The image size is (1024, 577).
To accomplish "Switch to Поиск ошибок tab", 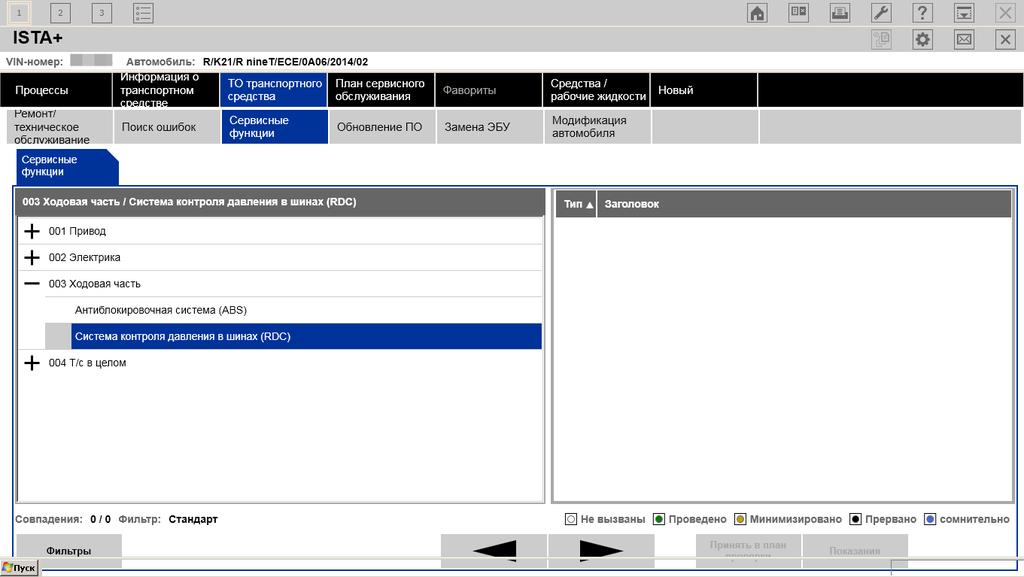I will (x=166, y=127).
